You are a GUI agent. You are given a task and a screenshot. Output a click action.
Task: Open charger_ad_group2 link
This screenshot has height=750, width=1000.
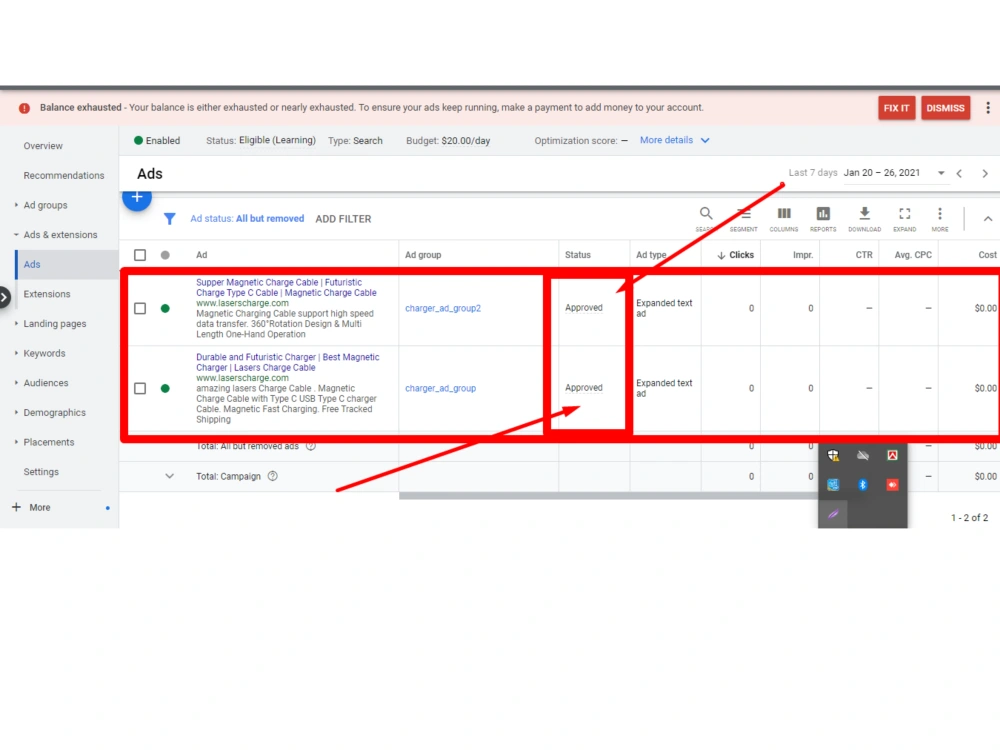click(443, 308)
